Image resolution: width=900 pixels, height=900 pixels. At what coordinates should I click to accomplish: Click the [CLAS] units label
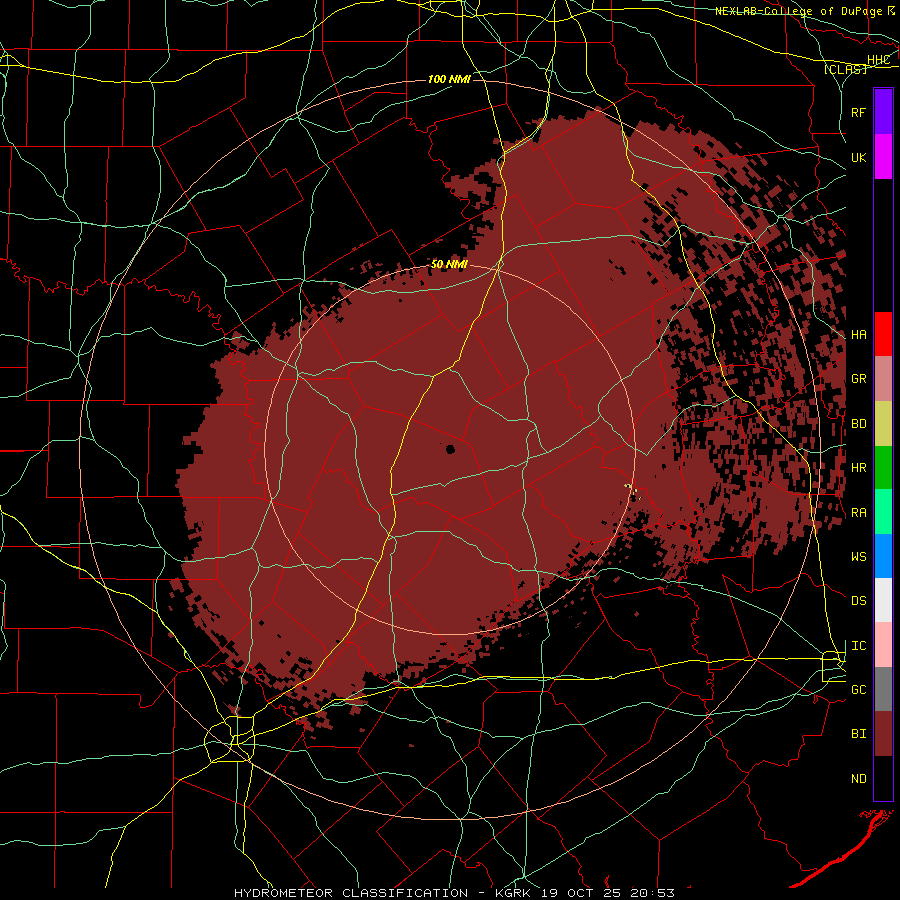845,69
